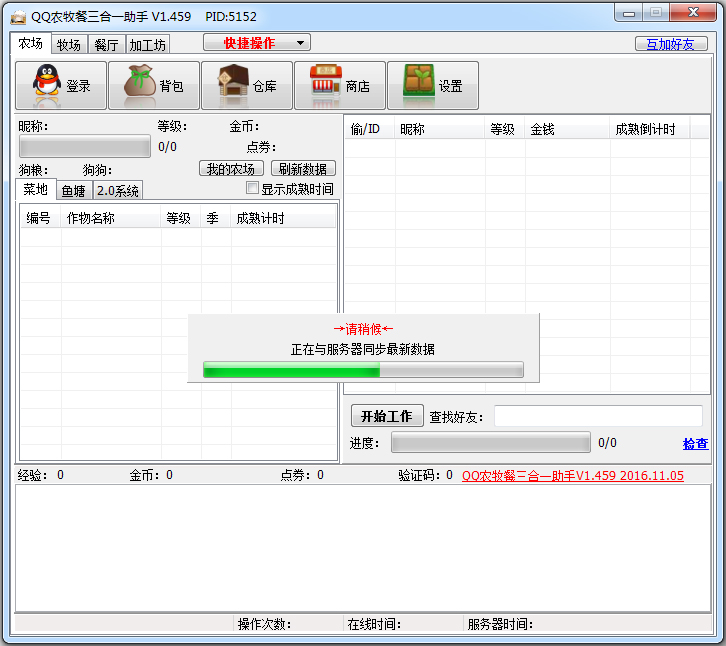Click the 操作次数 status bar entry
This screenshot has width=726, height=646.
pyautogui.click(x=264, y=624)
